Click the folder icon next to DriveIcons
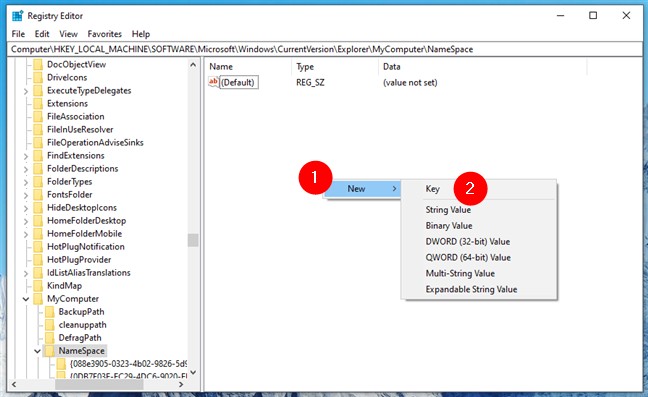Image resolution: width=648 pixels, height=397 pixels. click(x=38, y=77)
